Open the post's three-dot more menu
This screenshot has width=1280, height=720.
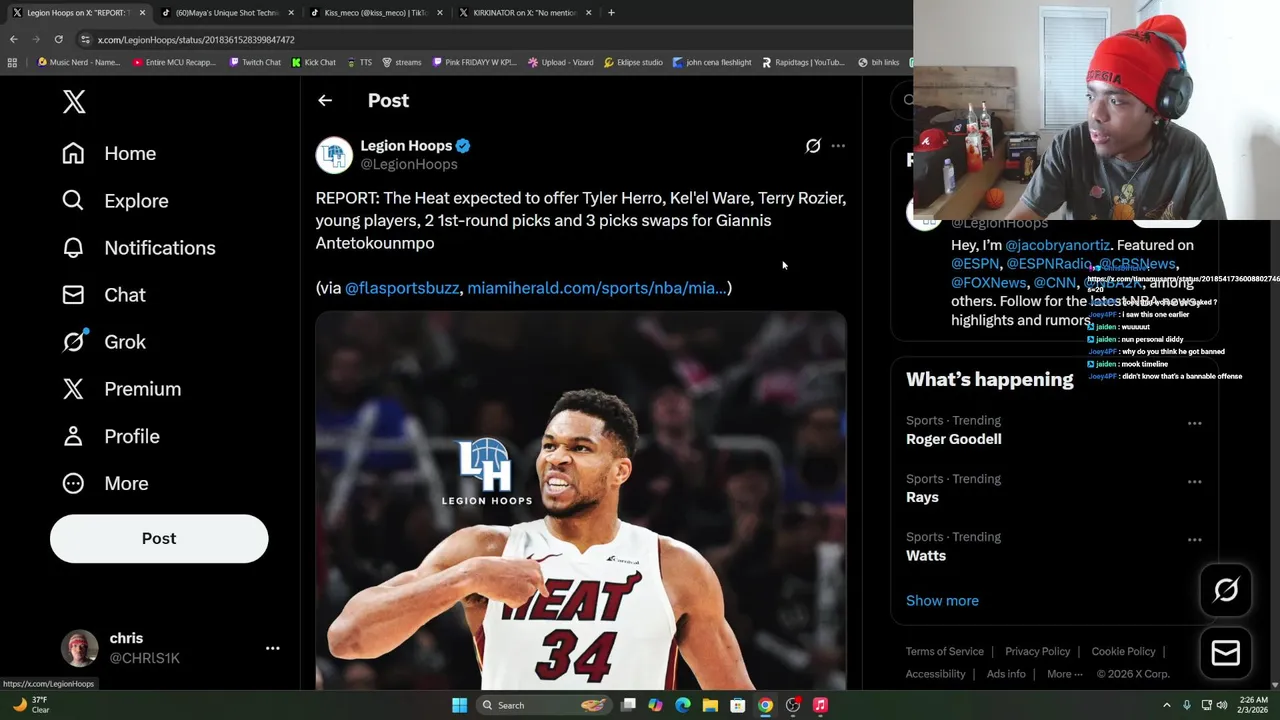(x=838, y=146)
